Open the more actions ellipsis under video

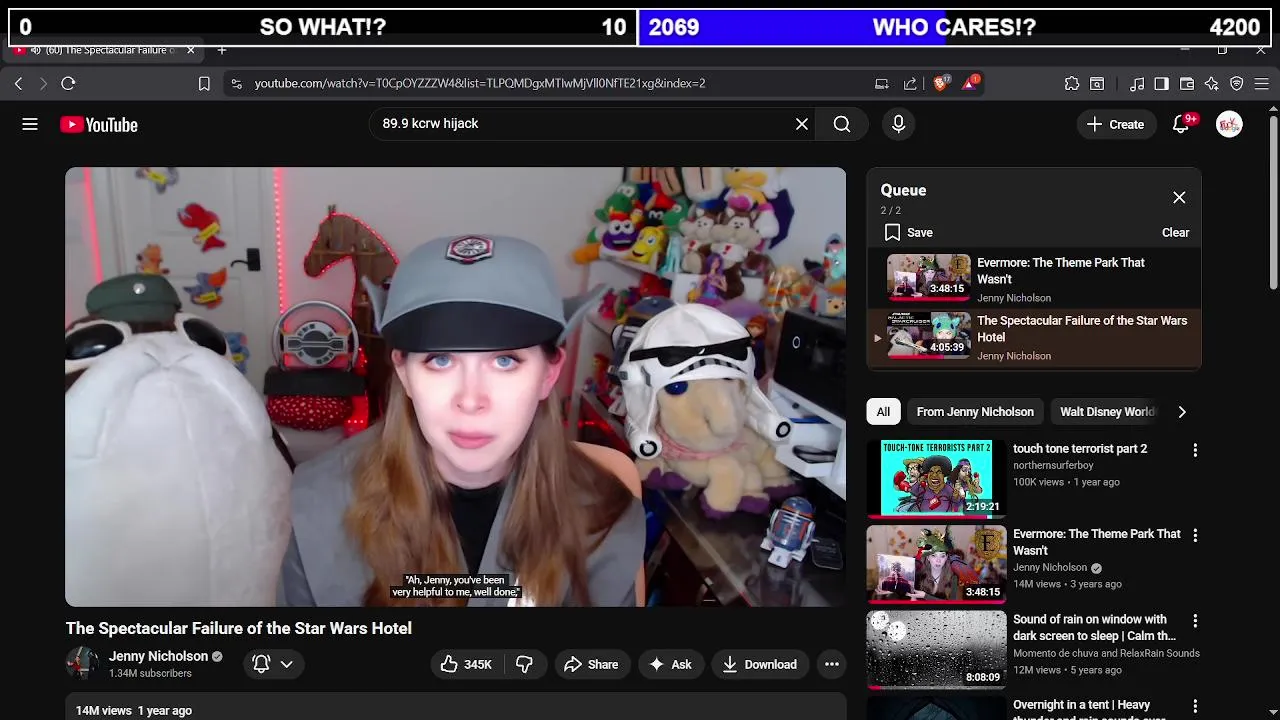point(831,664)
